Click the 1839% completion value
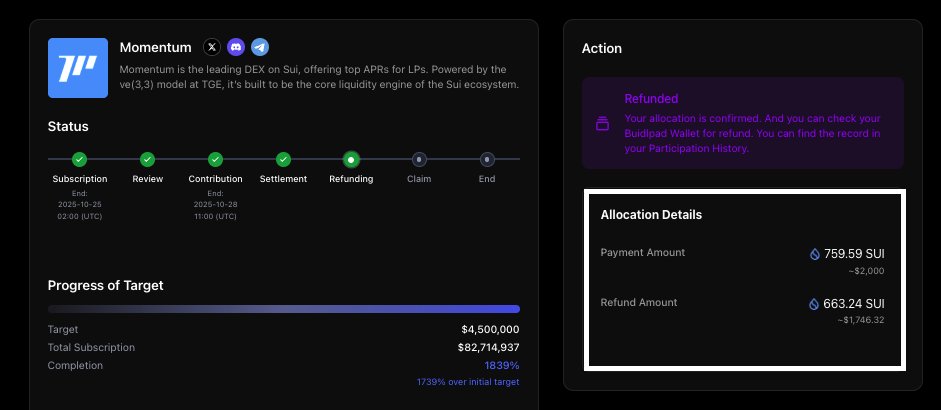941x410 pixels. (502, 366)
